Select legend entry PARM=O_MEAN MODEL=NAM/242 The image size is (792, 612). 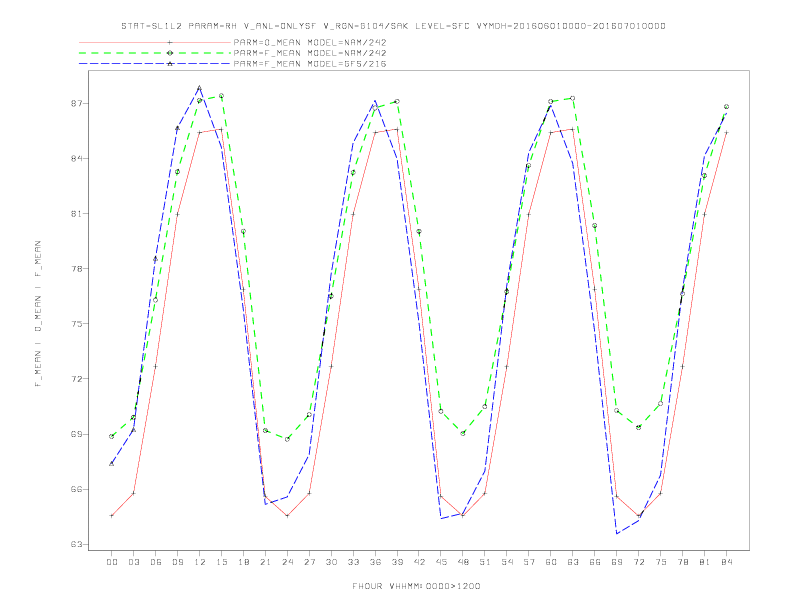310,42
